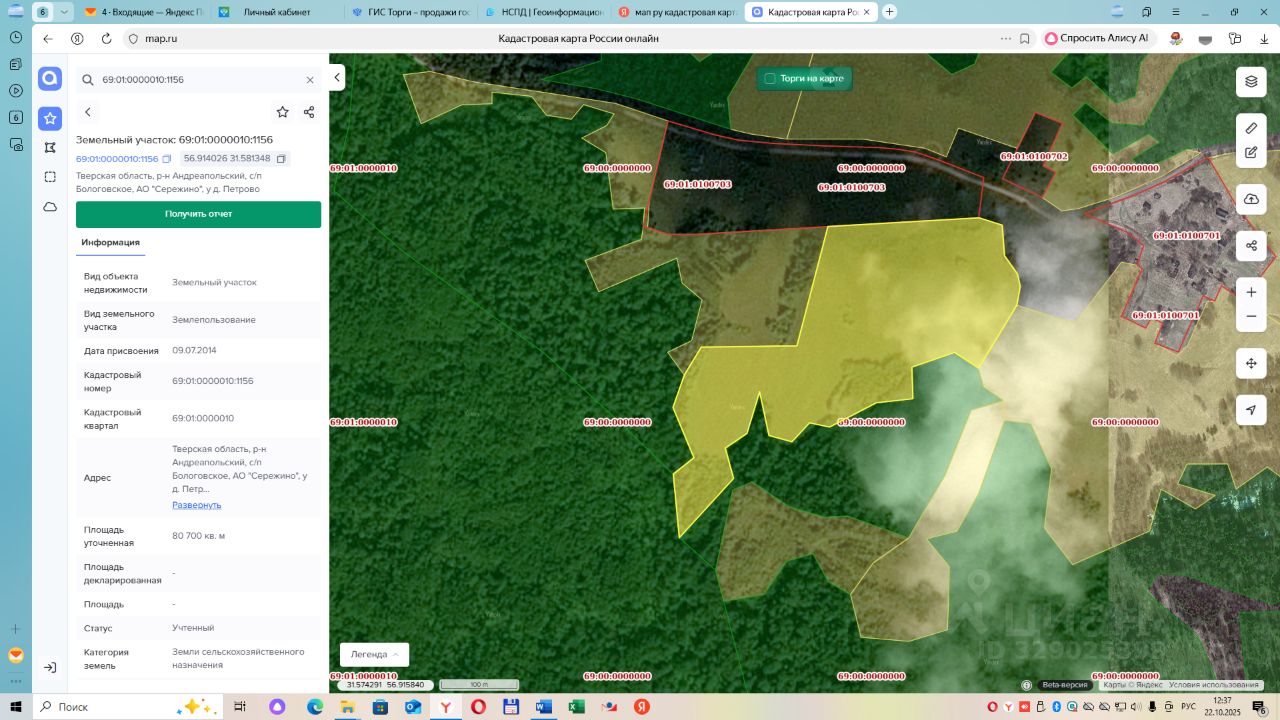This screenshot has height=720, width=1280.
Task: Click the pan/move map control icon
Action: 1251,364
